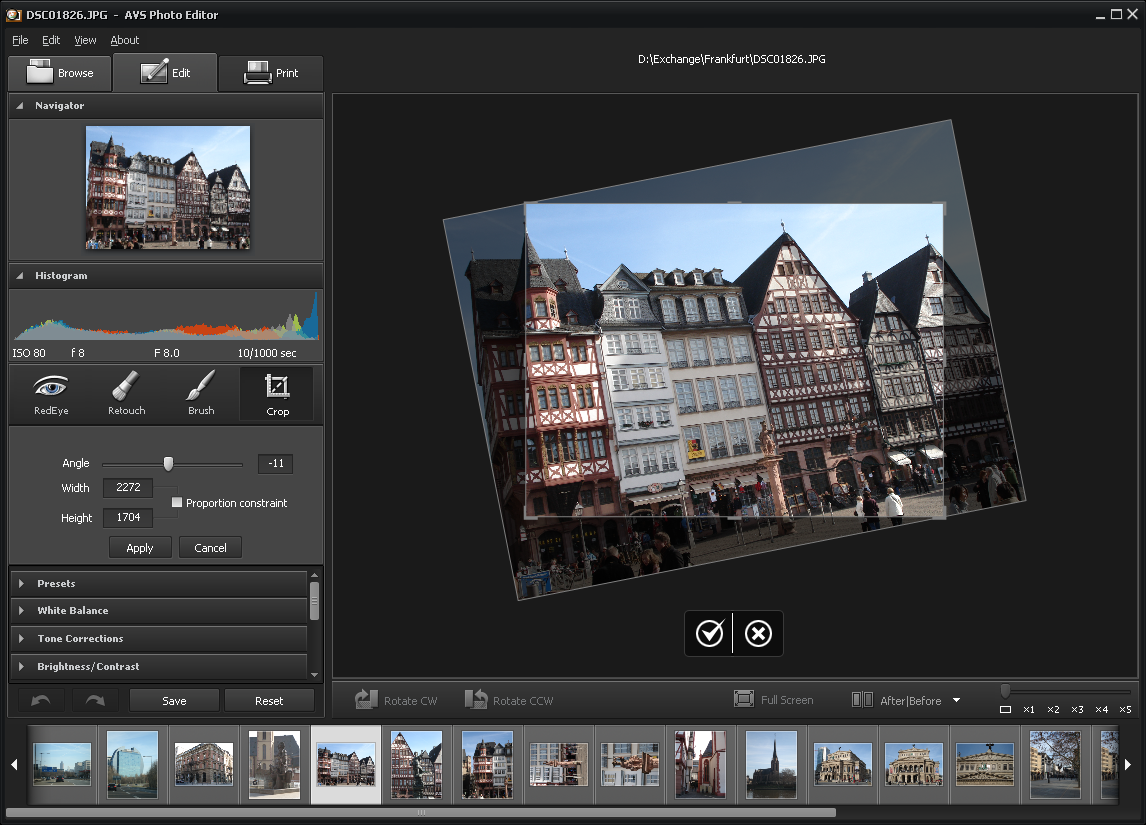Click the Apply button
The width and height of the screenshot is (1146, 825).
(140, 547)
